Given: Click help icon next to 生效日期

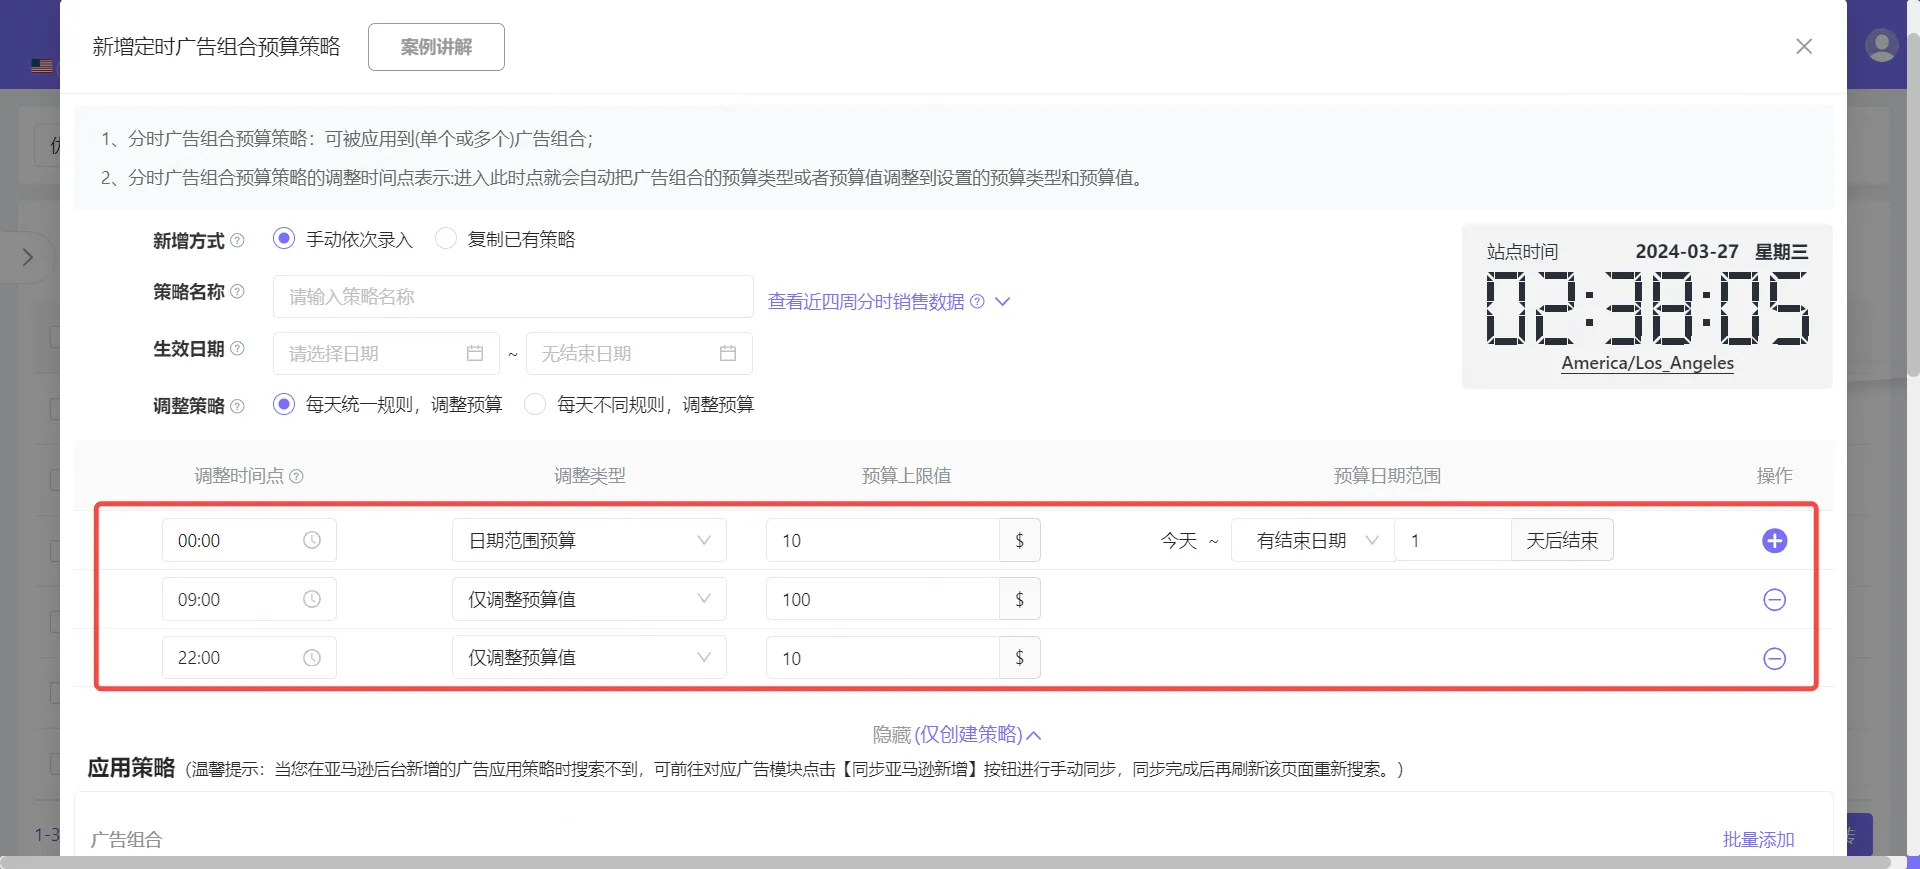Looking at the screenshot, I should click(237, 348).
